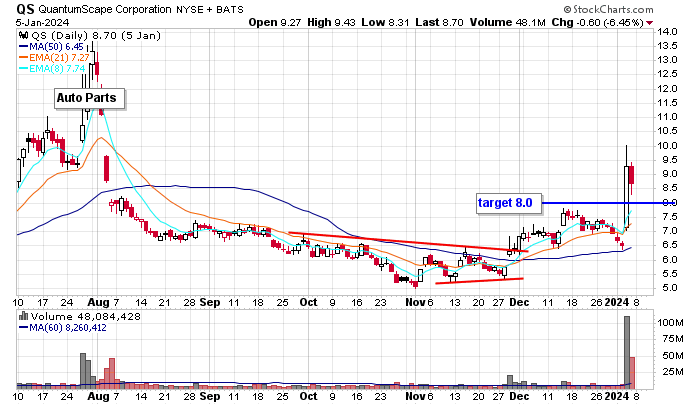Click the Chg -0.60 (-6.45%) value
Screen dimensions: 700x405
pyautogui.click(x=597, y=22)
